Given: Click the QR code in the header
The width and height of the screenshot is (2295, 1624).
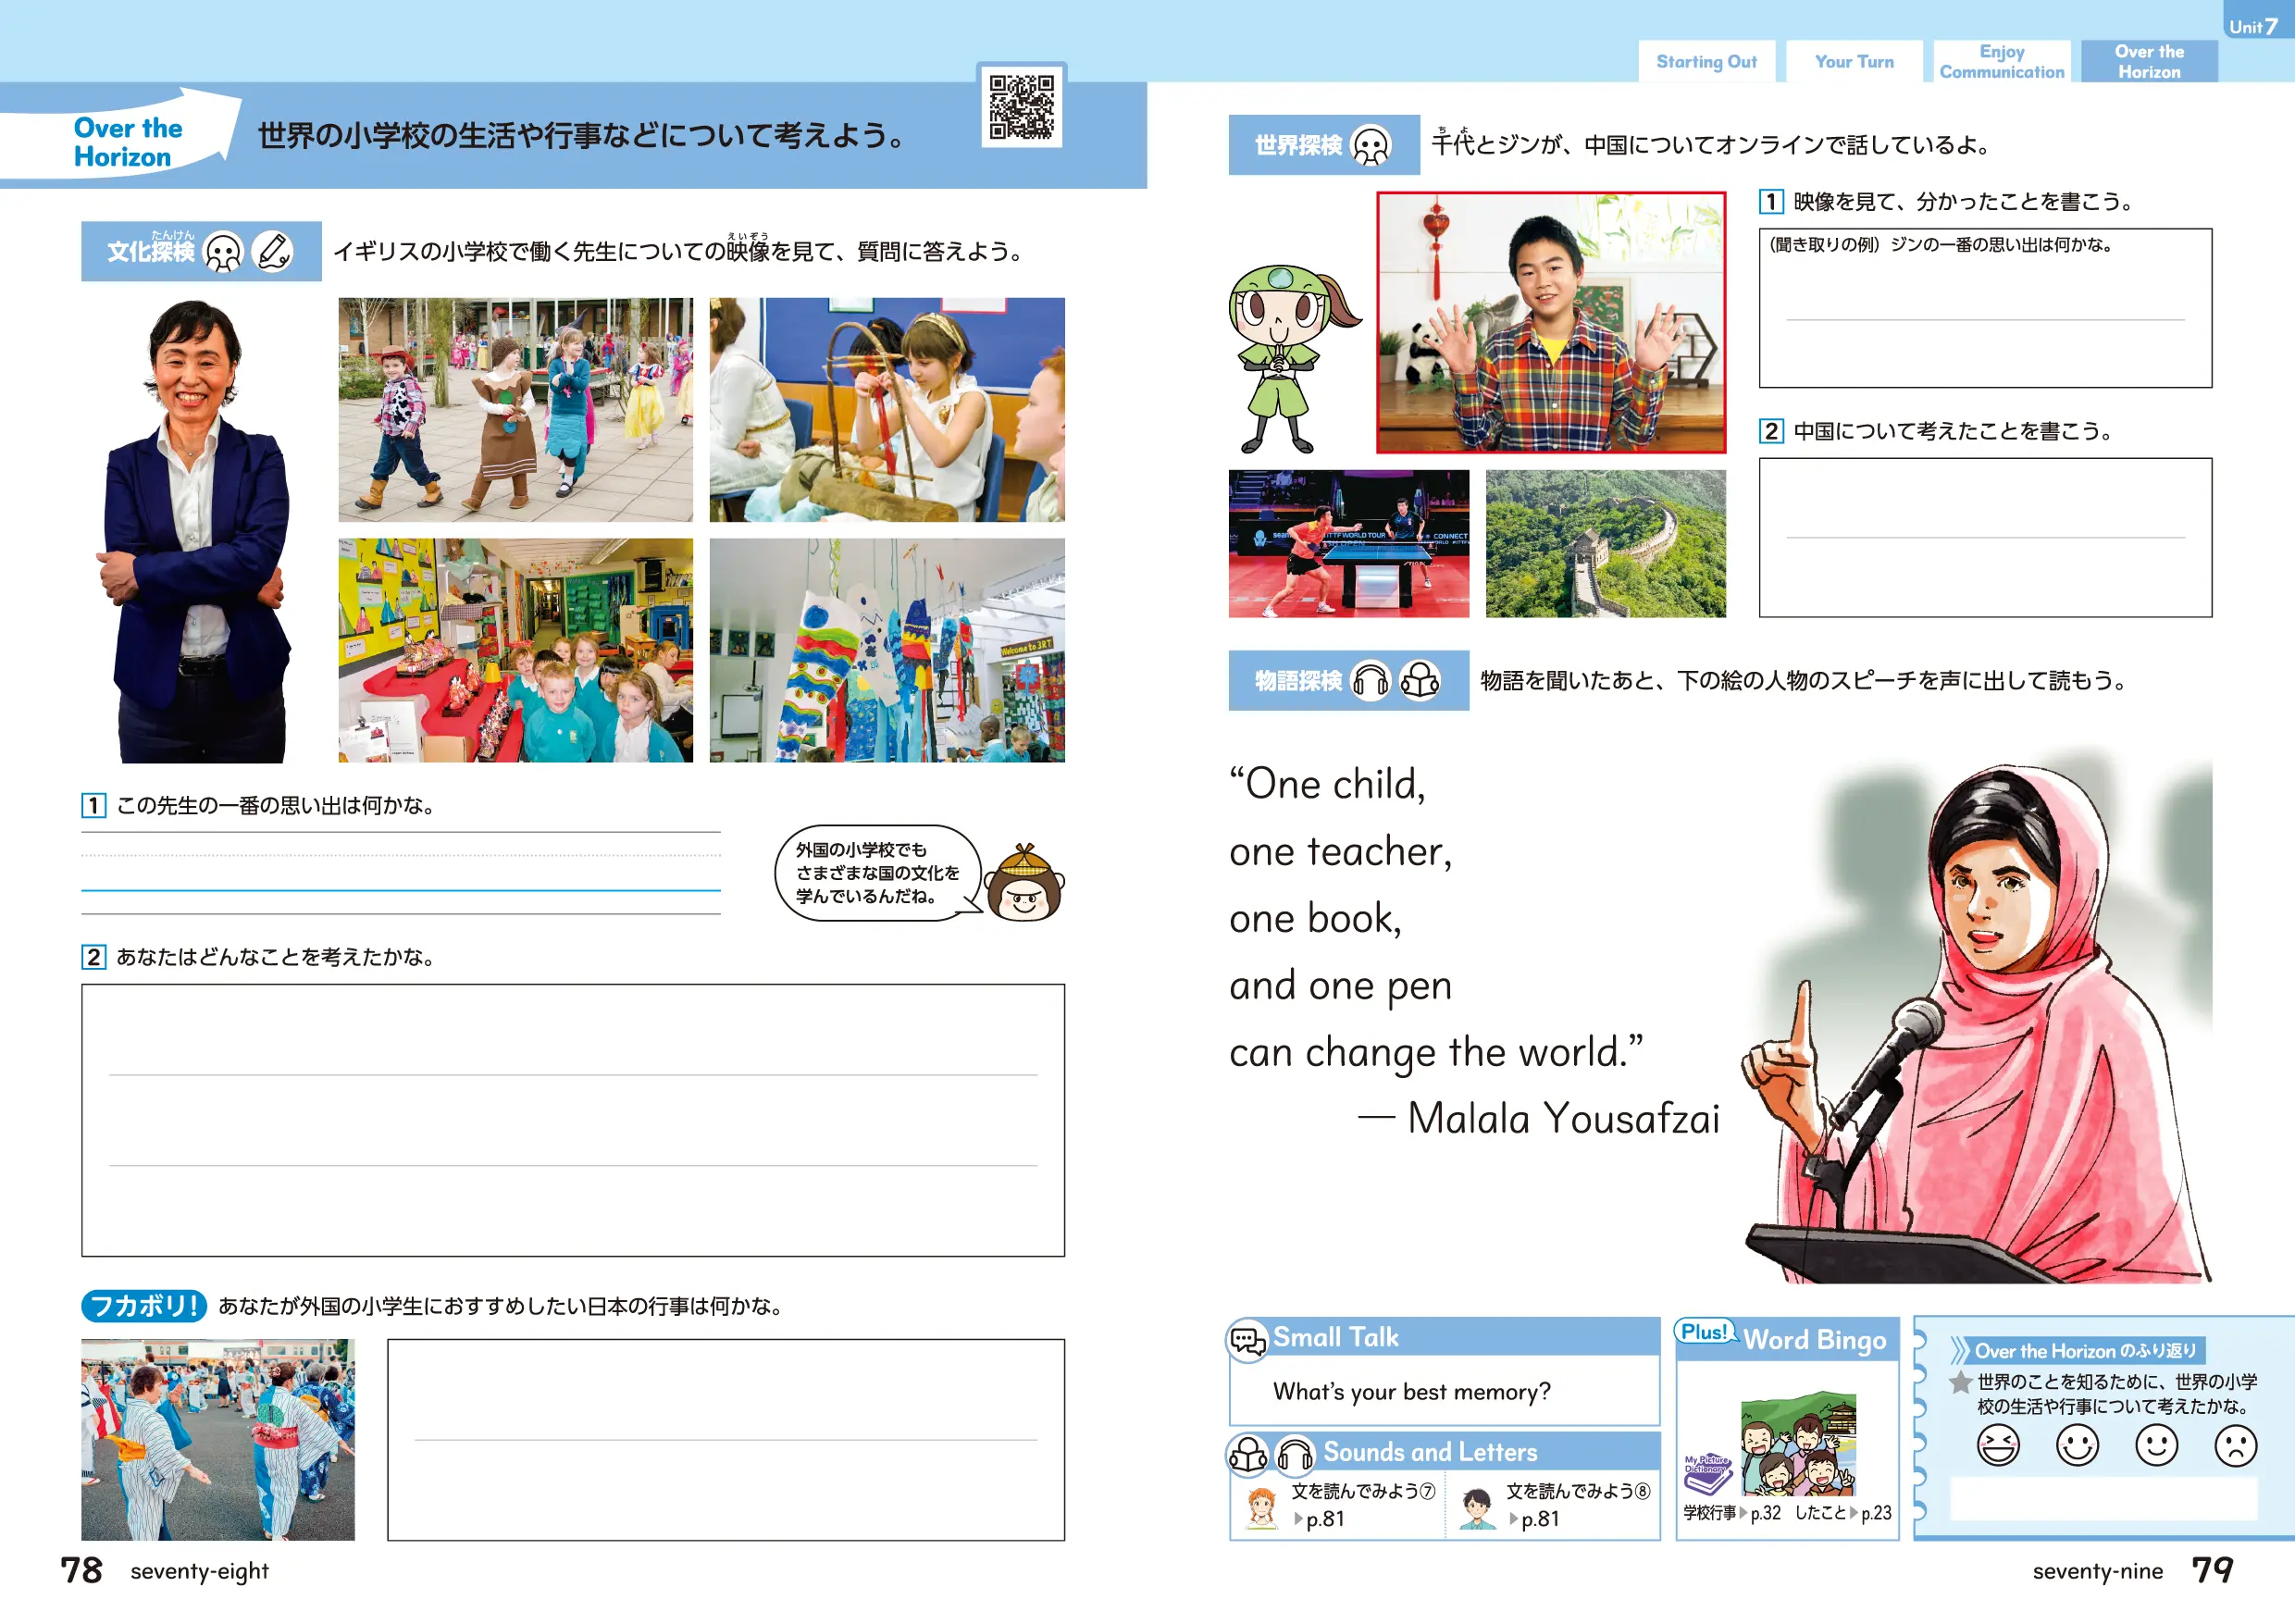Looking at the screenshot, I should 1021,106.
